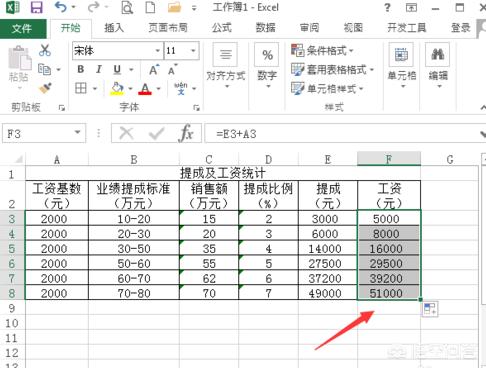This screenshot has height=368, width=486.
Task: Click the Undo arrow icon
Action: coord(61,7)
